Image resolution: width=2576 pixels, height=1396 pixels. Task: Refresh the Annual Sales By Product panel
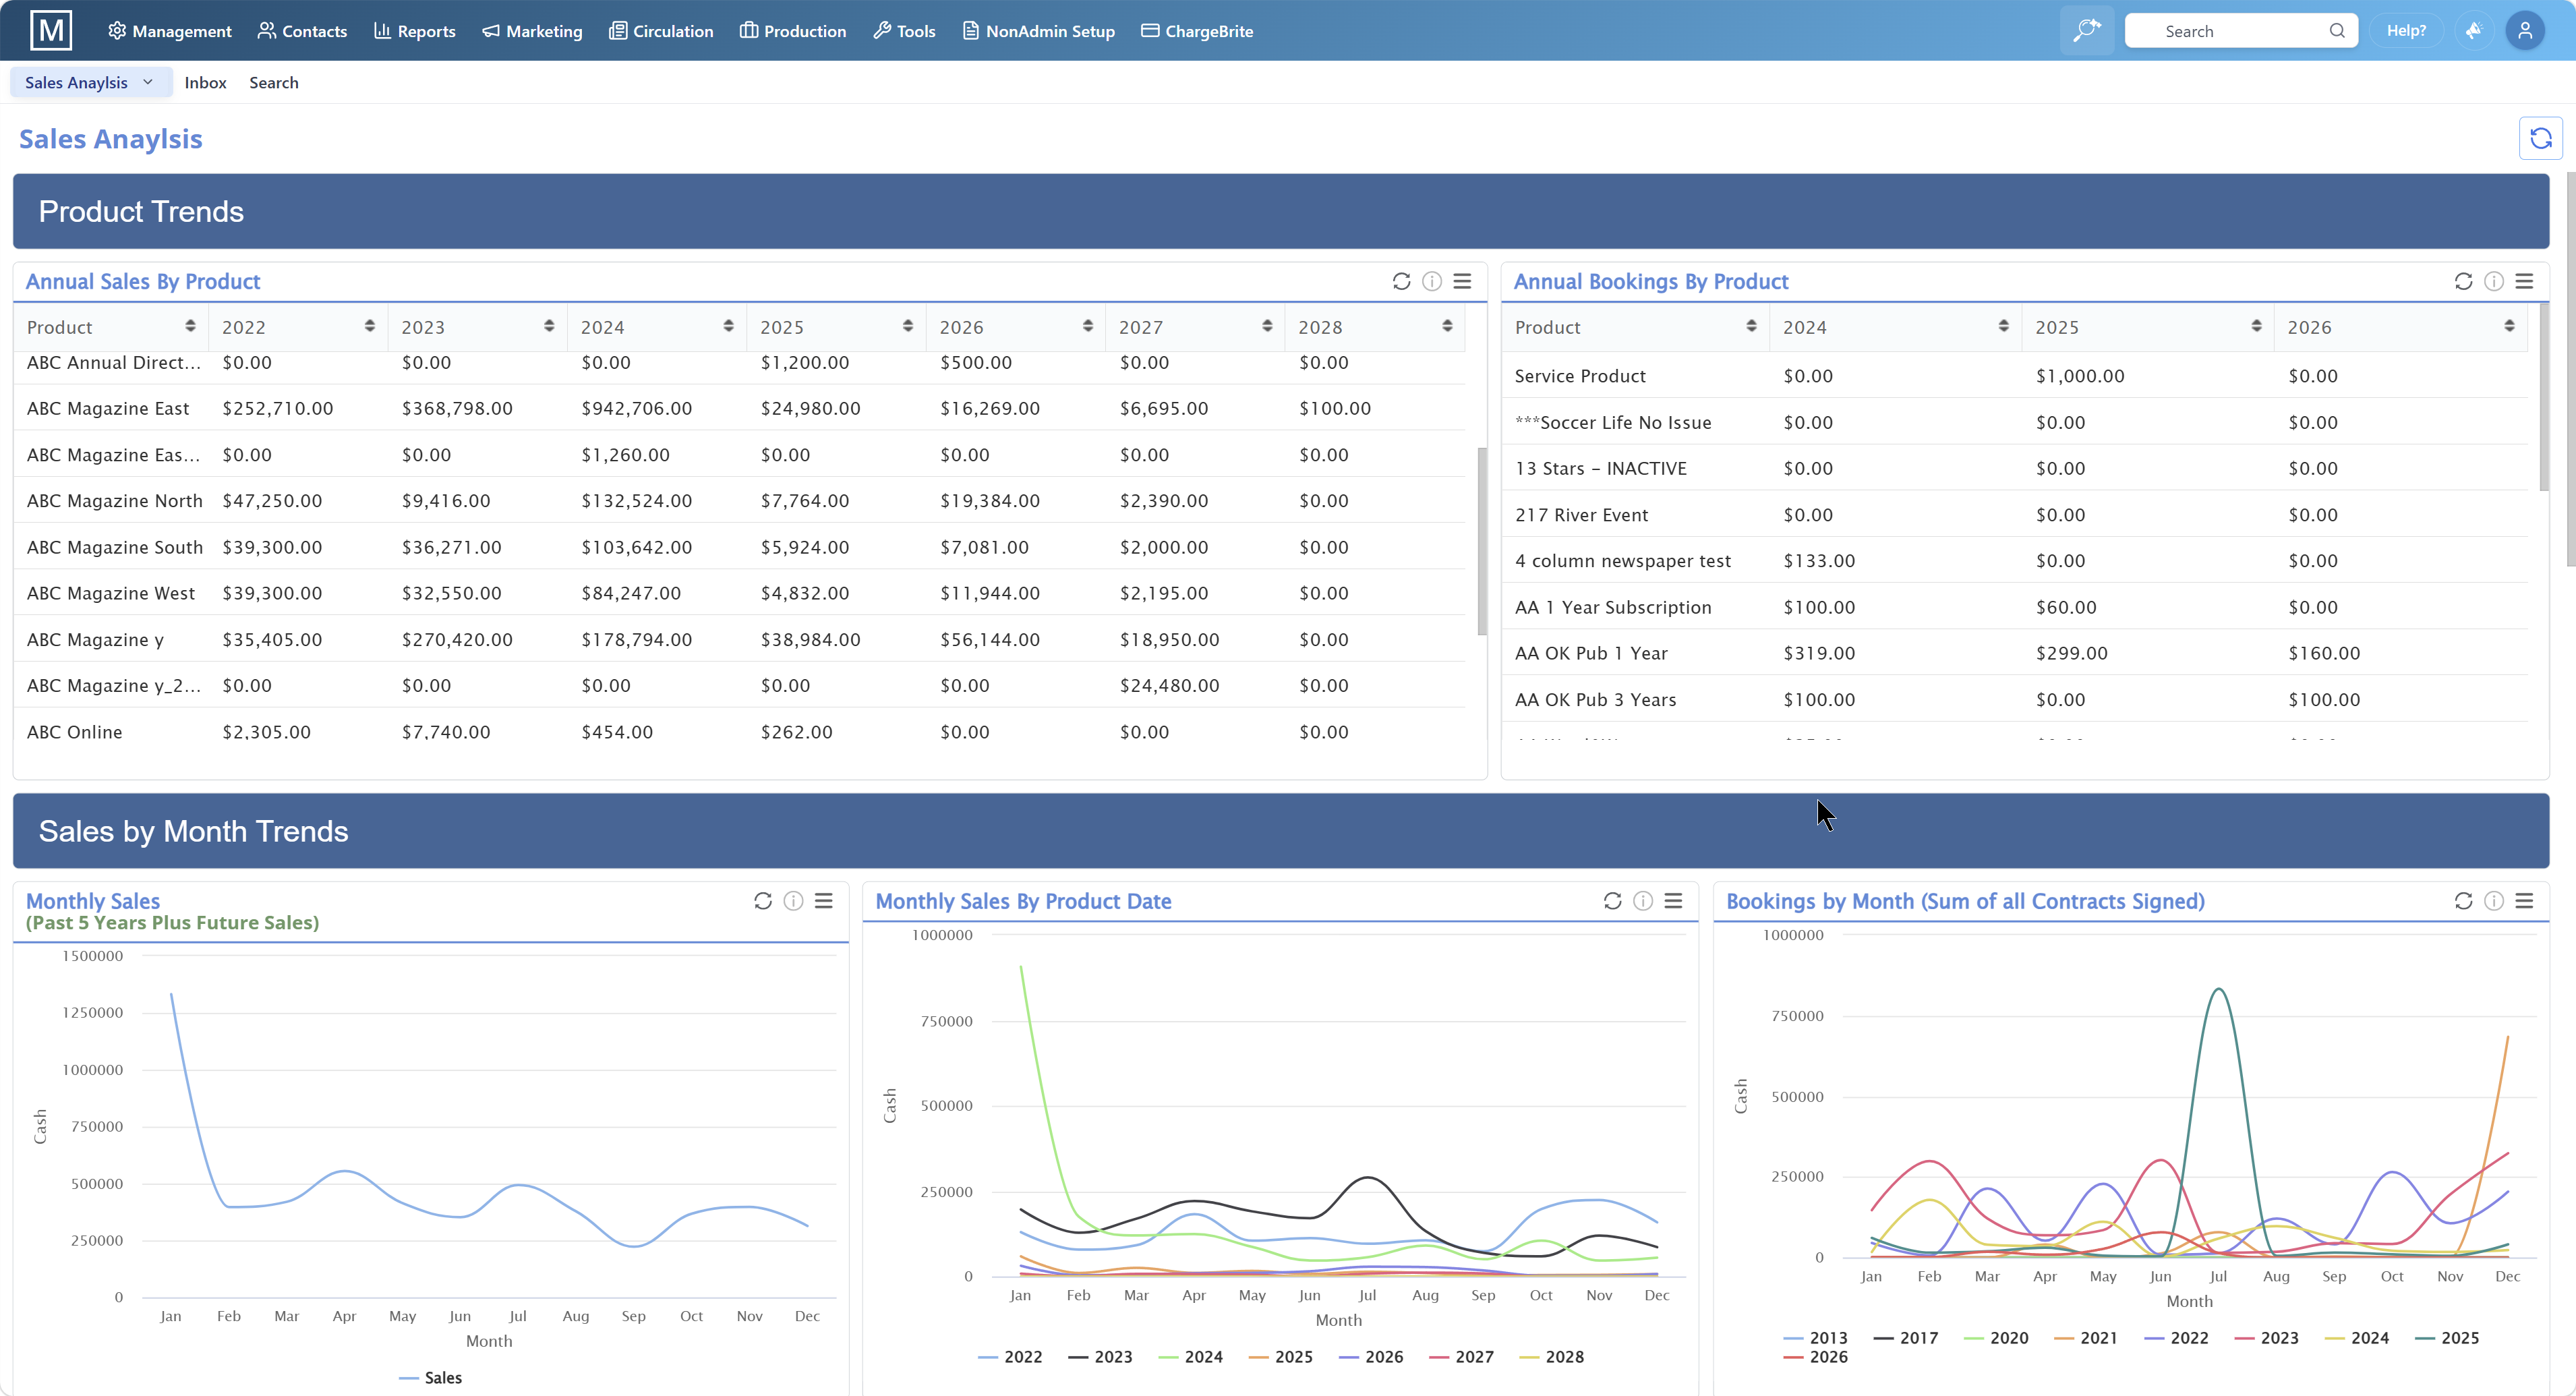click(1401, 281)
